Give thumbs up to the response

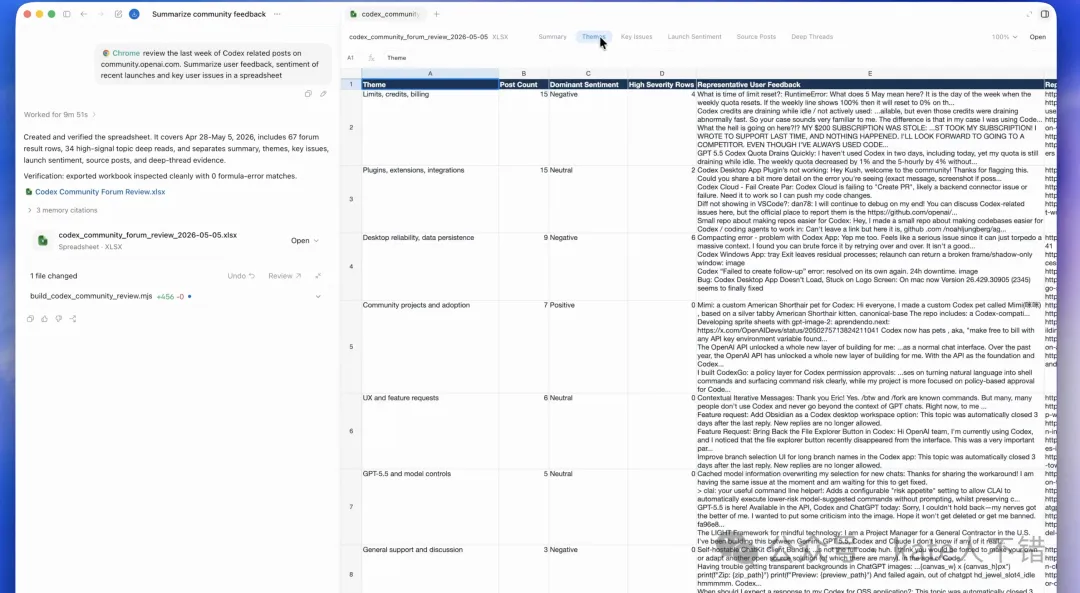tap(45, 319)
